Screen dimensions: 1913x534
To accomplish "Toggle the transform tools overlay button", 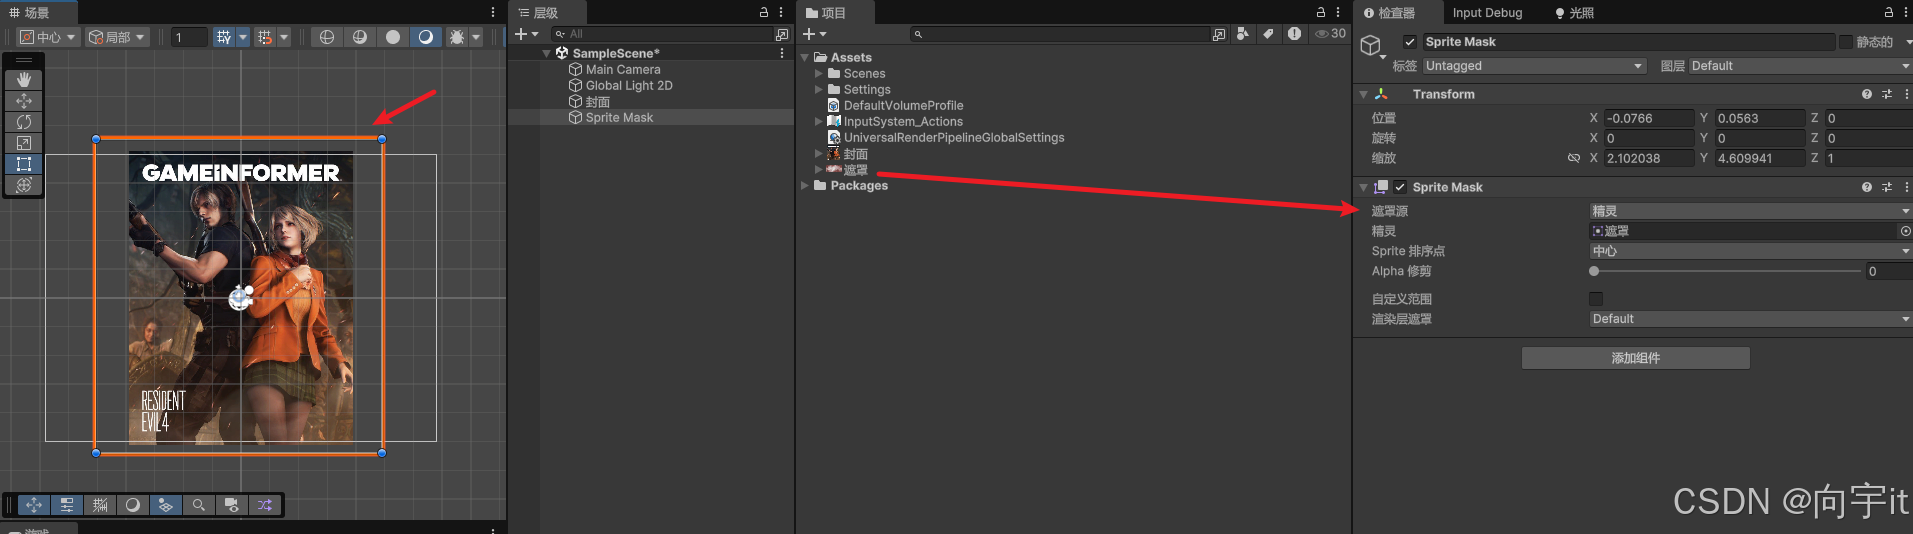I will point(34,505).
